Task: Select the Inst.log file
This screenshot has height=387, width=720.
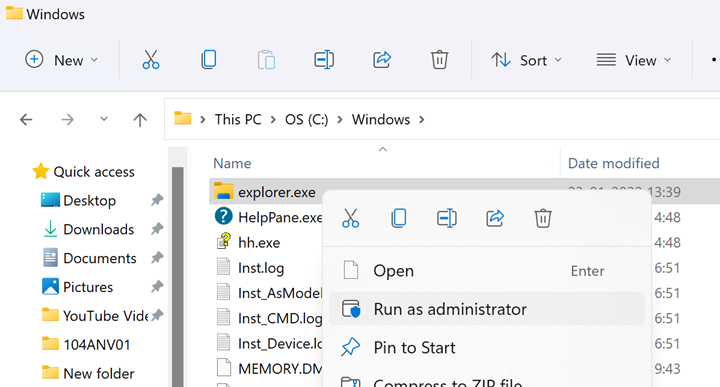Action: pos(261,268)
